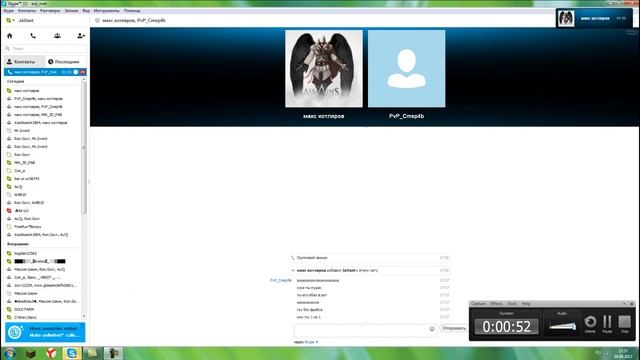Open the Звонки menu
Viewport: 640px width, 360px height.
coord(71,11)
